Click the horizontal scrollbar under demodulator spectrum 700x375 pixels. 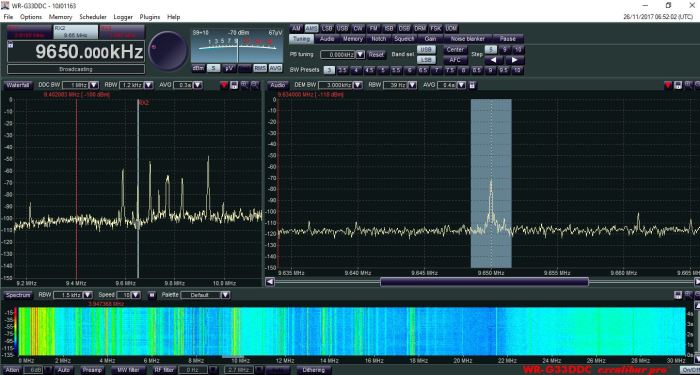tap(484, 282)
